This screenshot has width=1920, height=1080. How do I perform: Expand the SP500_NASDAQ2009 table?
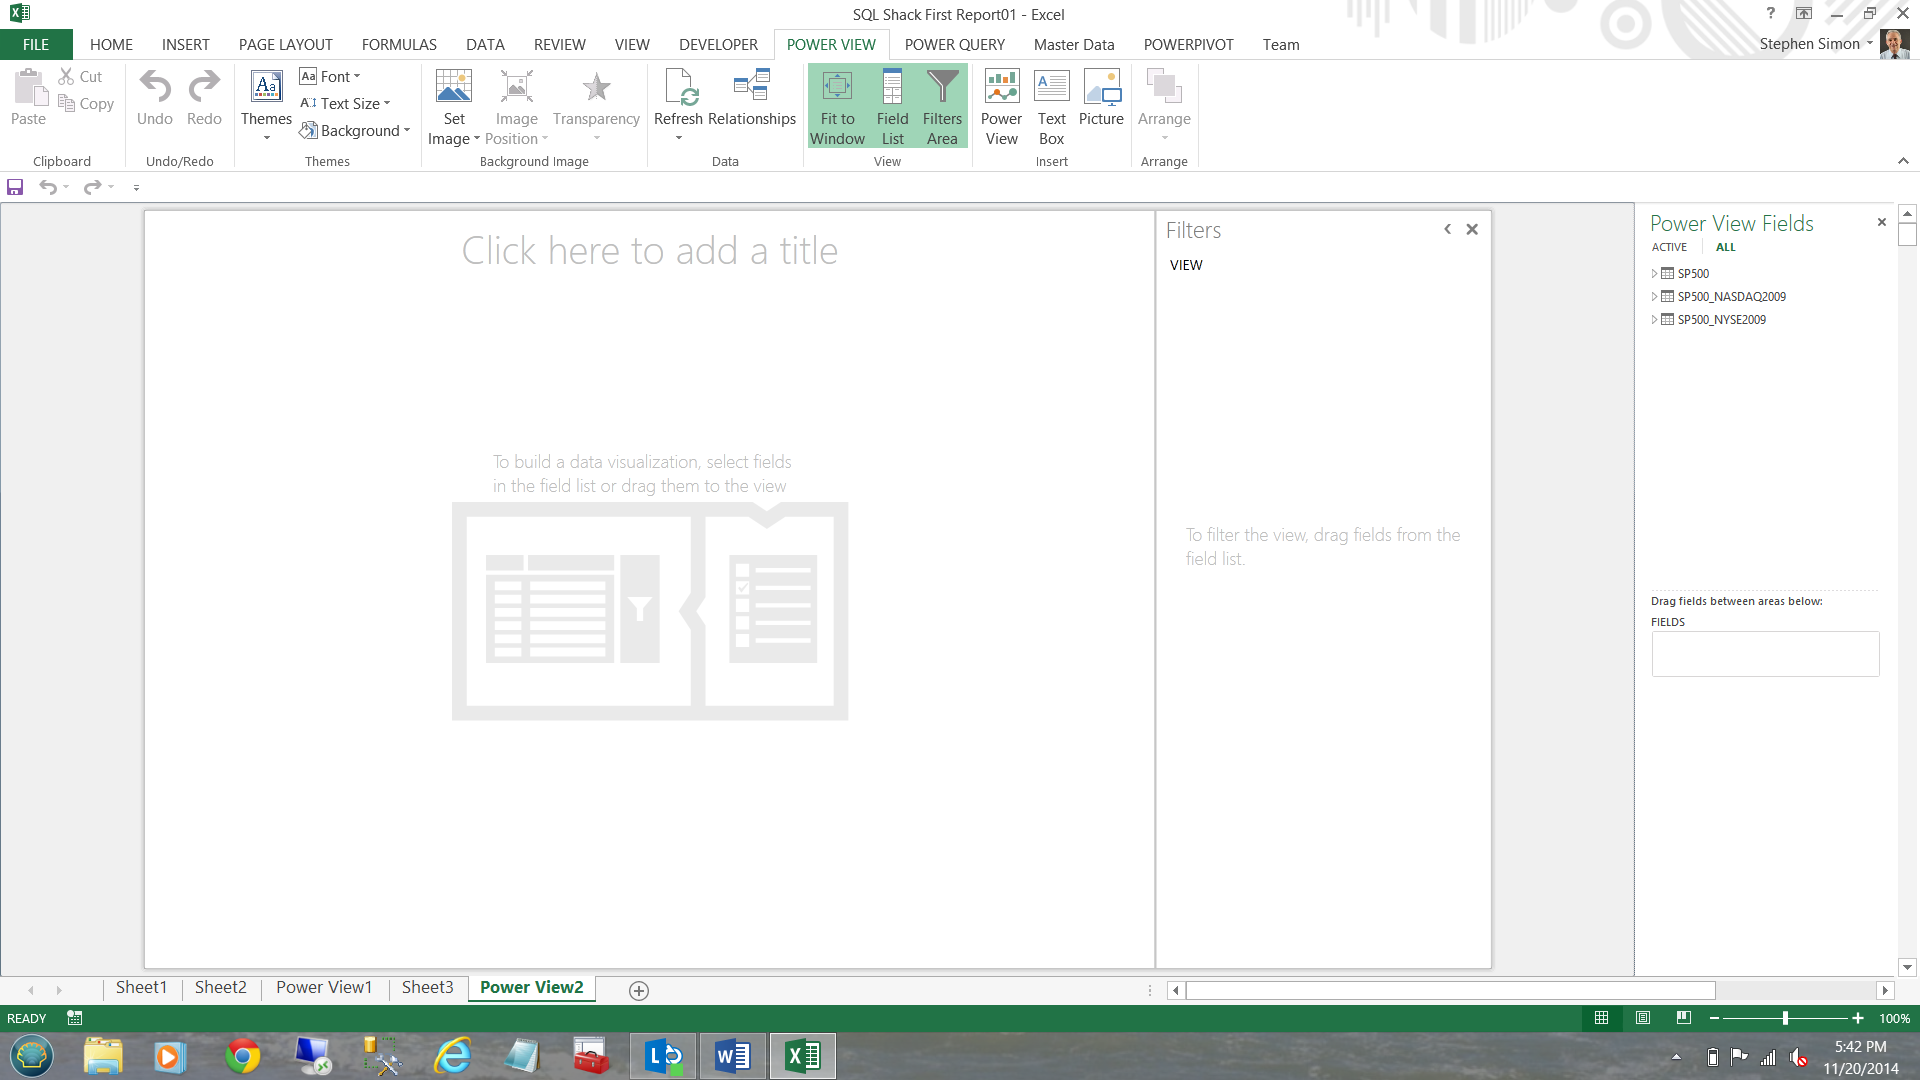coord(1654,296)
